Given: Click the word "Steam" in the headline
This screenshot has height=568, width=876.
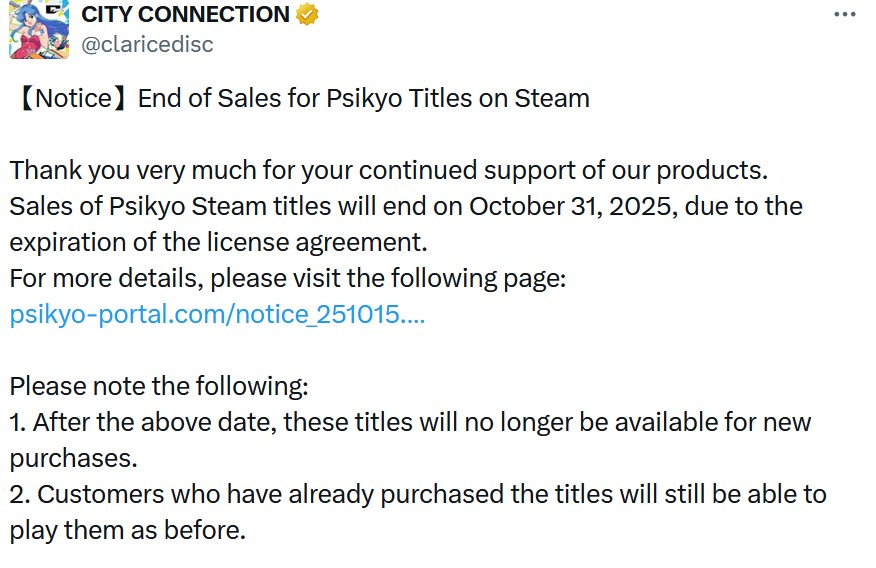Looking at the screenshot, I should pyautogui.click(x=551, y=98).
